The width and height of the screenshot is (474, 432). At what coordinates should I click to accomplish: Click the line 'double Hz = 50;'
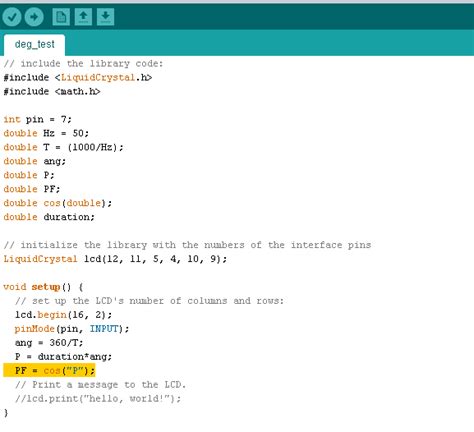(46, 133)
